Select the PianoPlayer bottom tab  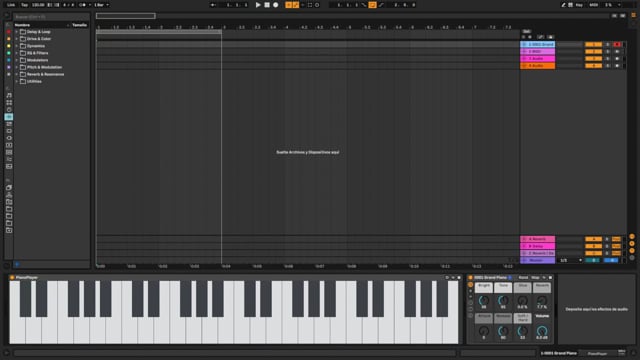[598, 353]
